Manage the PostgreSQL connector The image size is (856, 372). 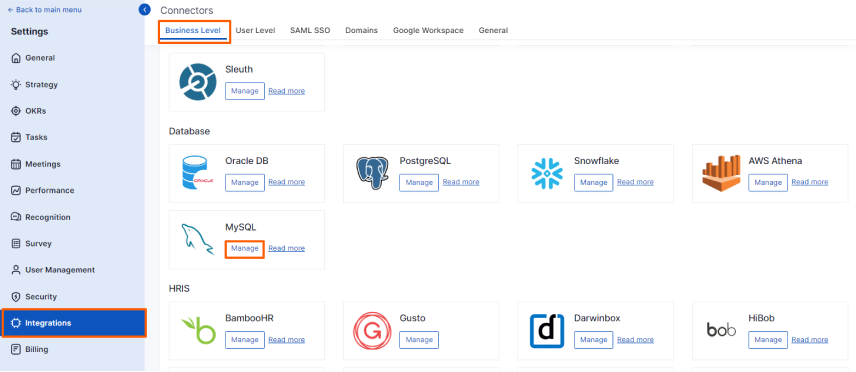[x=419, y=182]
